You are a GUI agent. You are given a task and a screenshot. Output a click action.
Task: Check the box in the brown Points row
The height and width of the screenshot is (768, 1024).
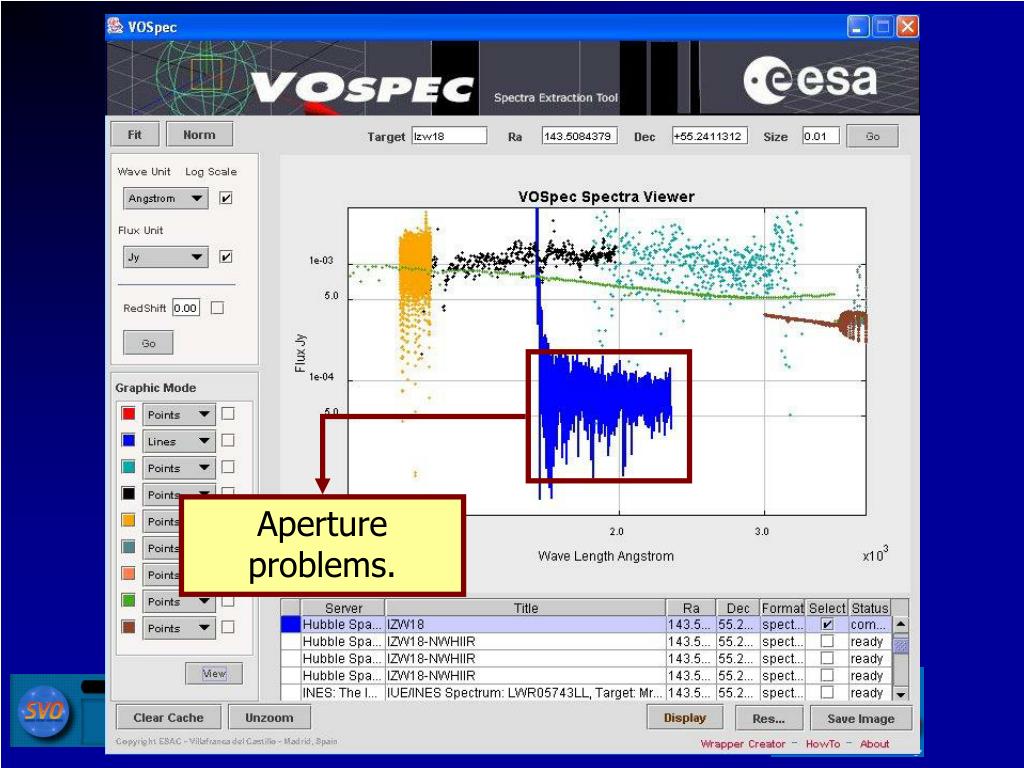[228, 627]
